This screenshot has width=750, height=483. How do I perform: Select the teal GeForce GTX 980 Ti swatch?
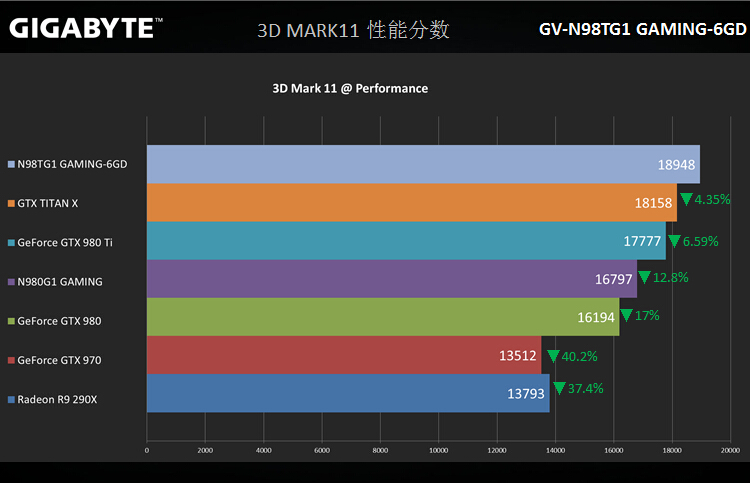[x=11, y=242]
